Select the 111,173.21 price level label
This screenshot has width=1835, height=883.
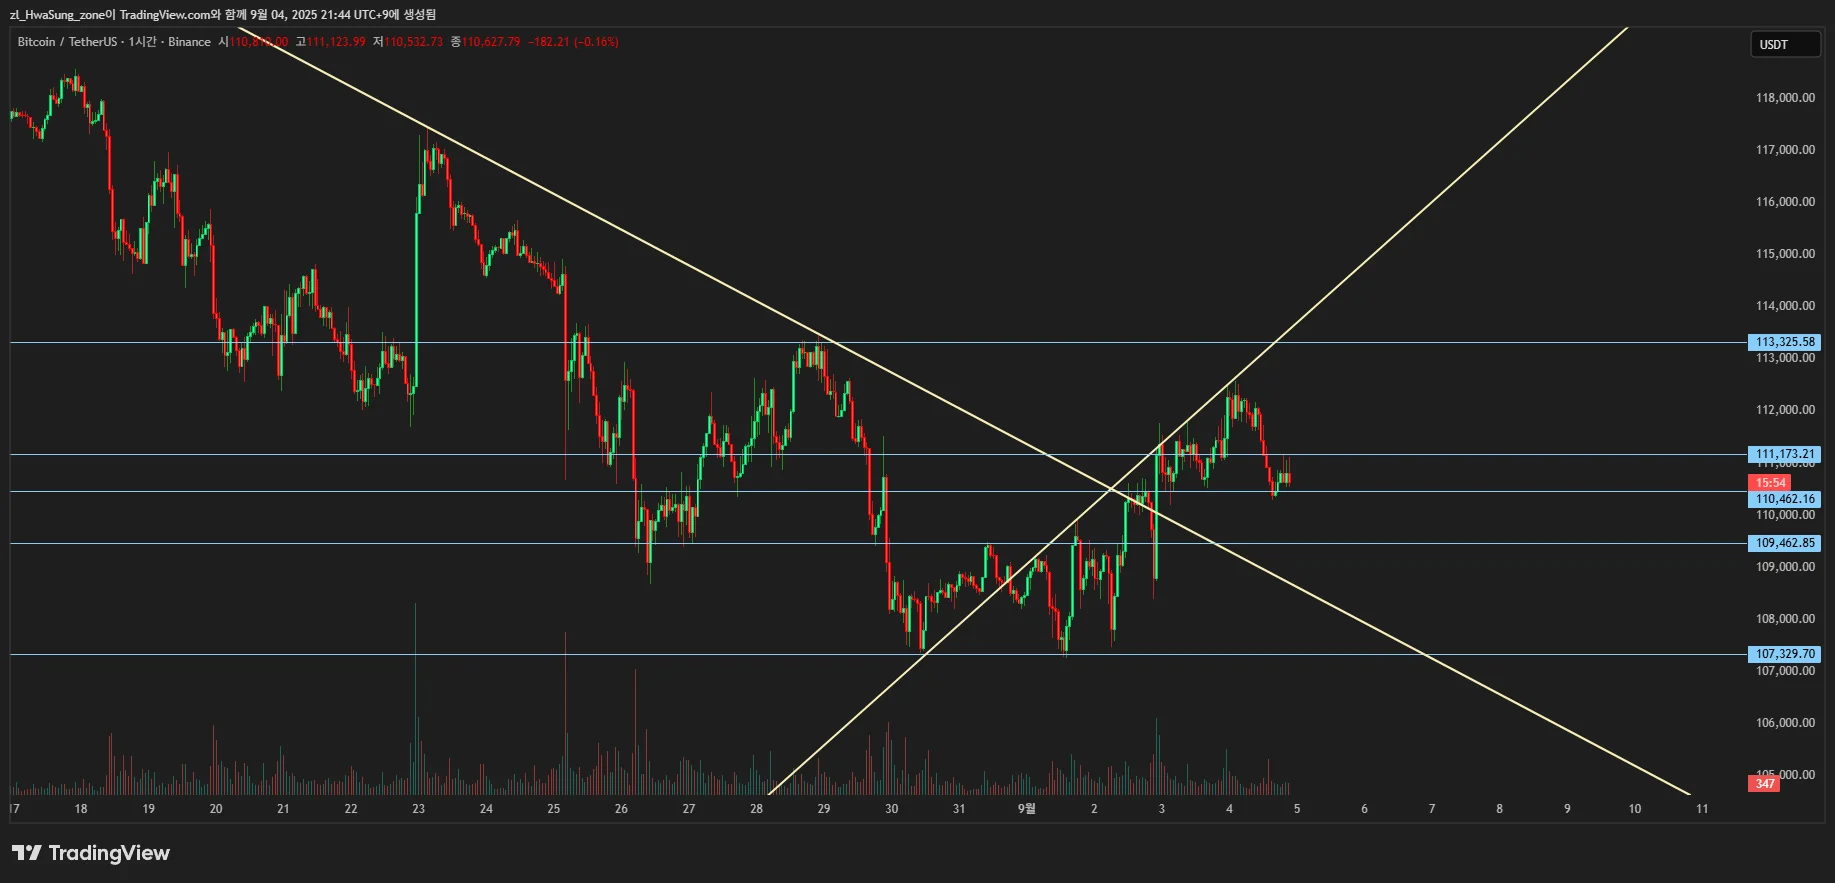pos(1785,454)
